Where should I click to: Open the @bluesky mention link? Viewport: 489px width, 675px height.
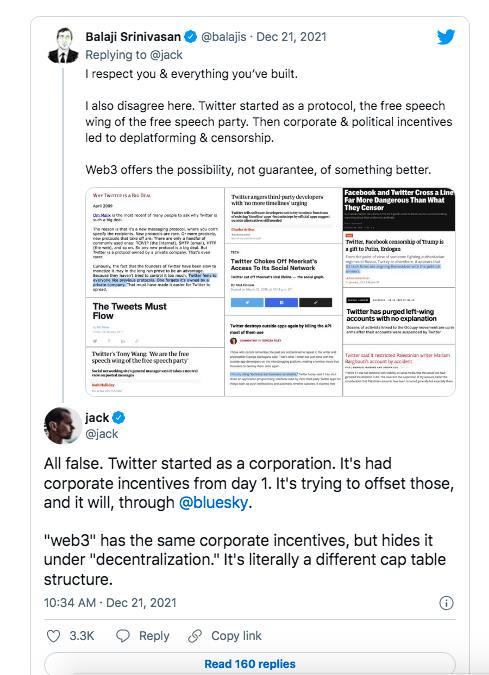(x=214, y=502)
